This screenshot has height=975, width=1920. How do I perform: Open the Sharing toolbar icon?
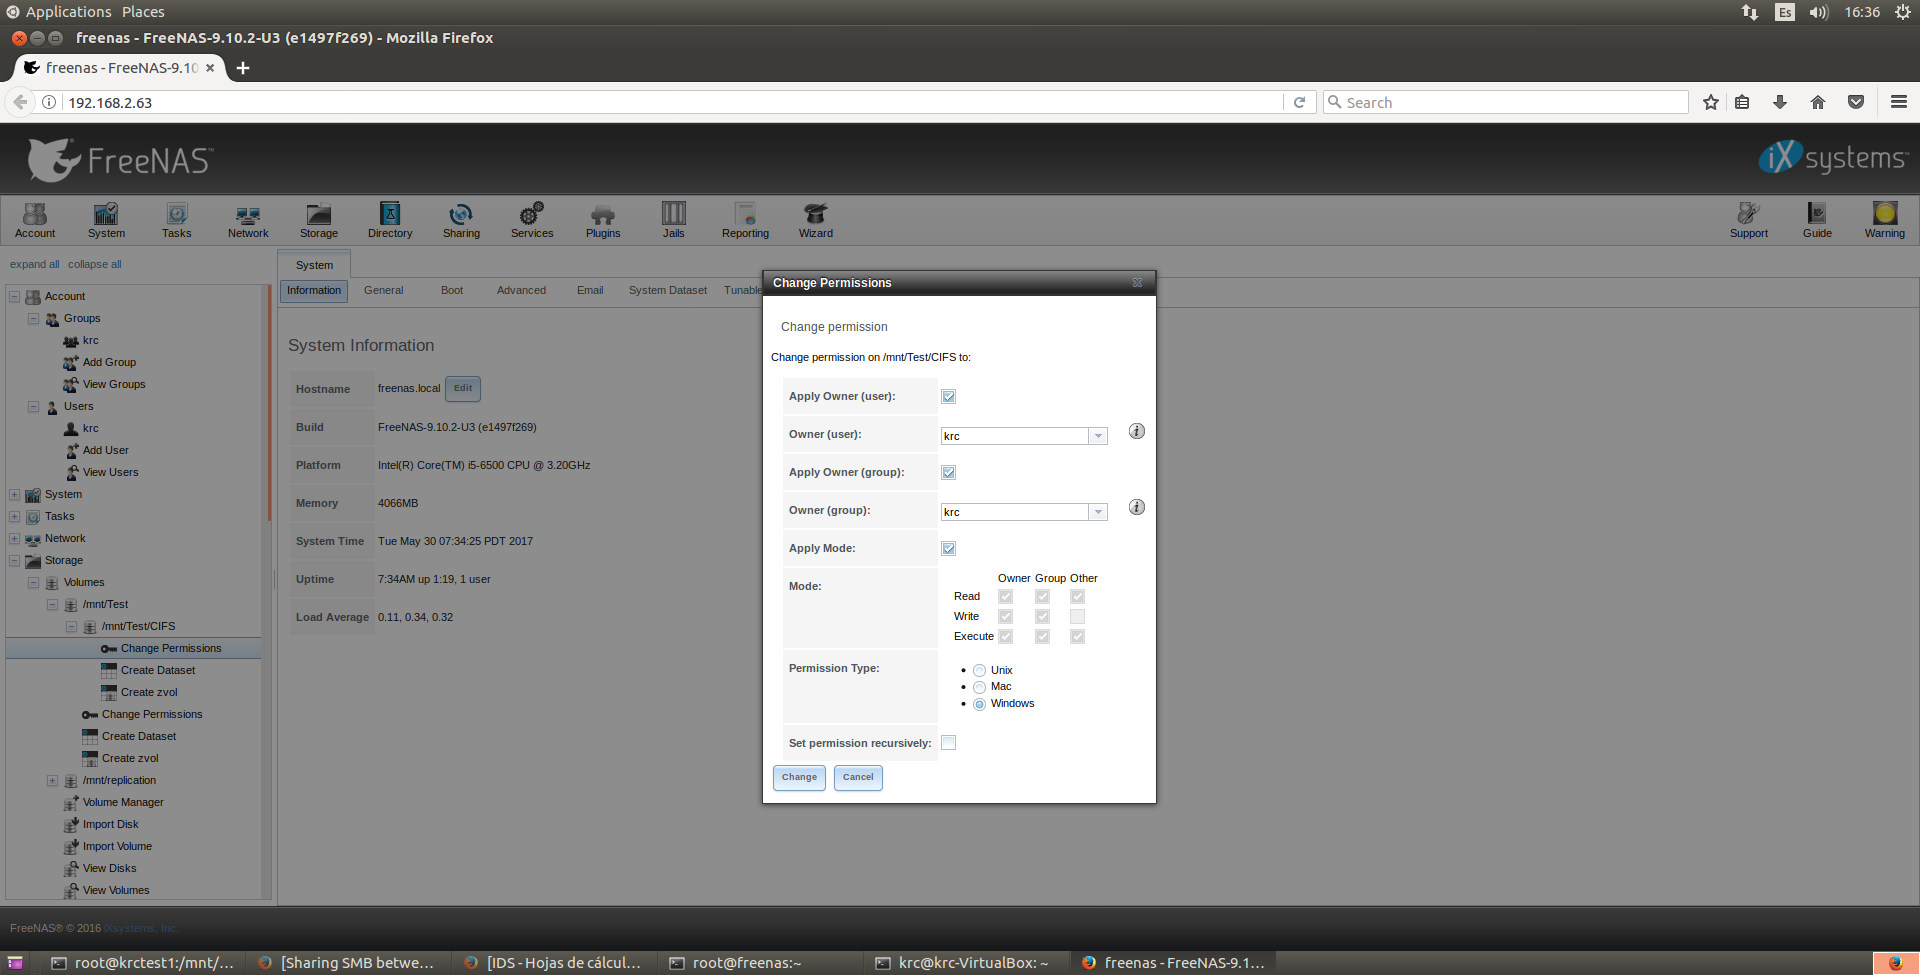(461, 220)
